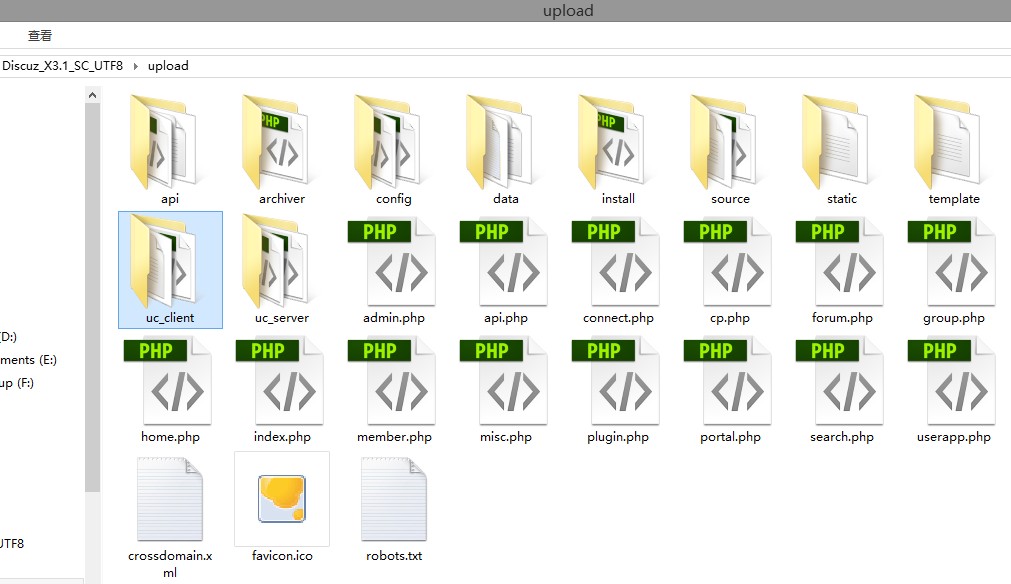Click the upload segment in address bar
This screenshot has width=1011, height=584.
tap(168, 66)
